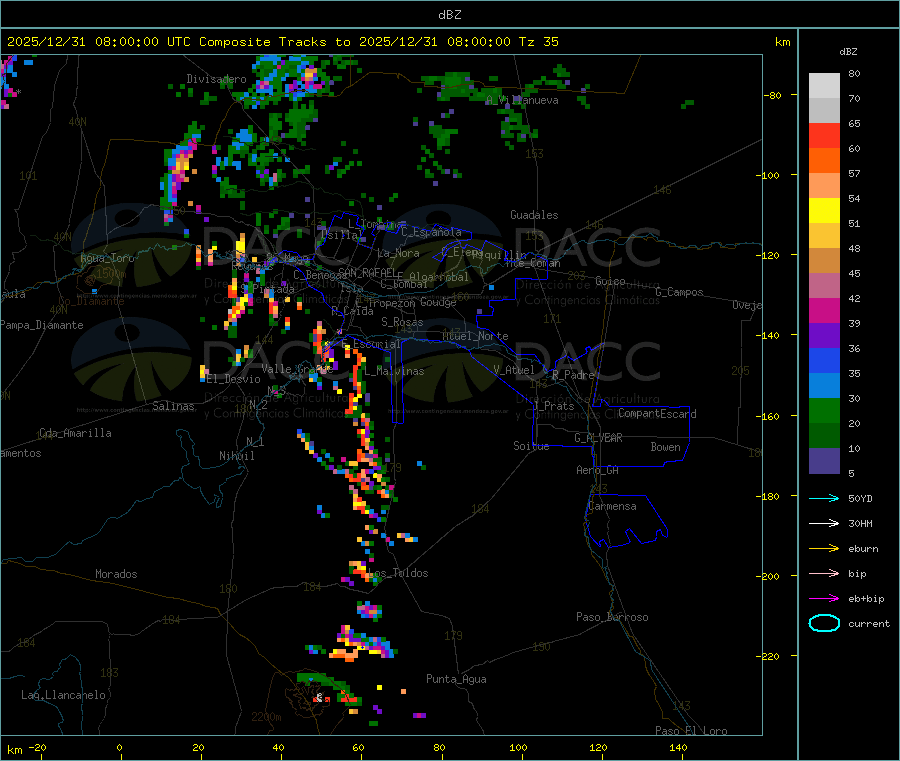Click the Nihuil location label
The height and width of the screenshot is (761, 900).
pos(236,456)
